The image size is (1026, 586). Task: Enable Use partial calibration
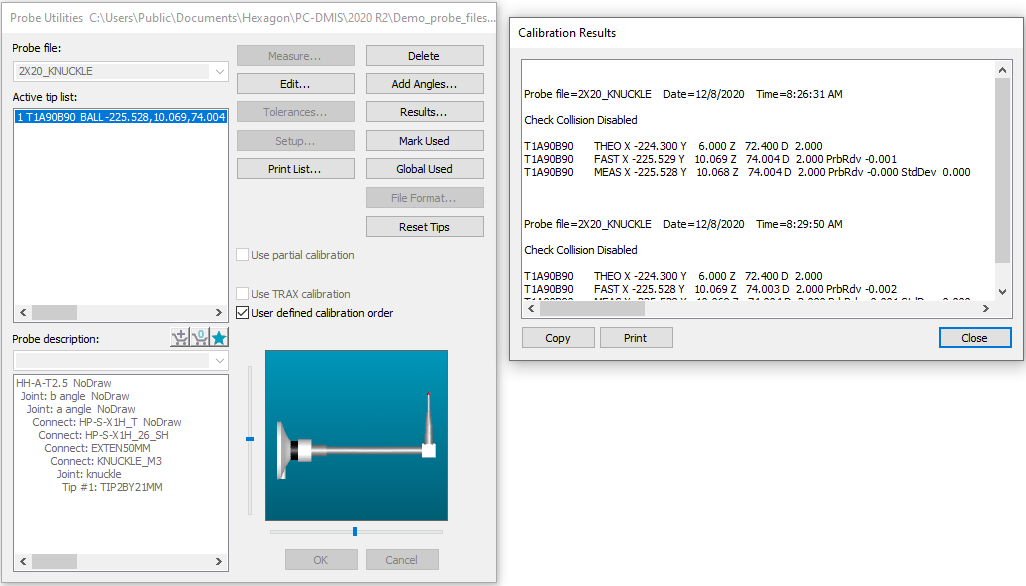click(242, 254)
